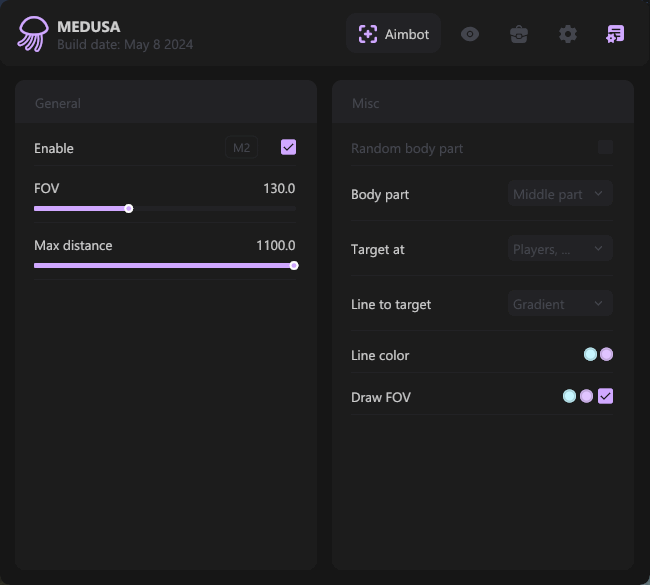Click the Medusa jellyfish logo

click(x=32, y=34)
